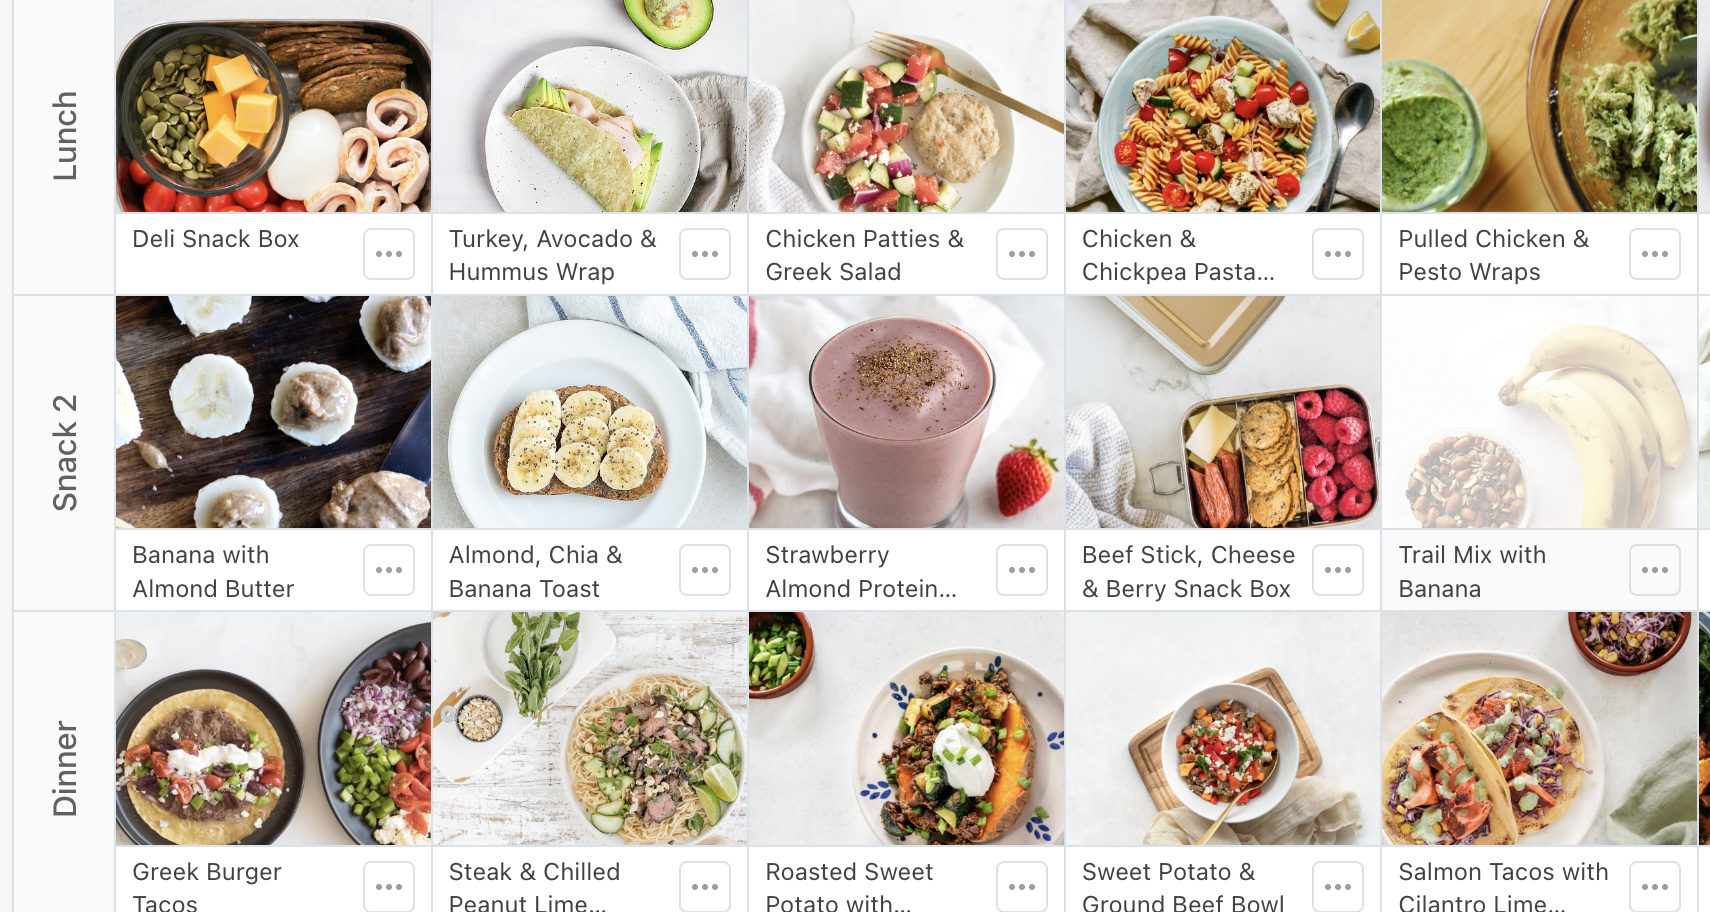Open options for Chicken & Chickpea Pasta
Viewport: 1710px width, 912px height.
[x=1338, y=254]
